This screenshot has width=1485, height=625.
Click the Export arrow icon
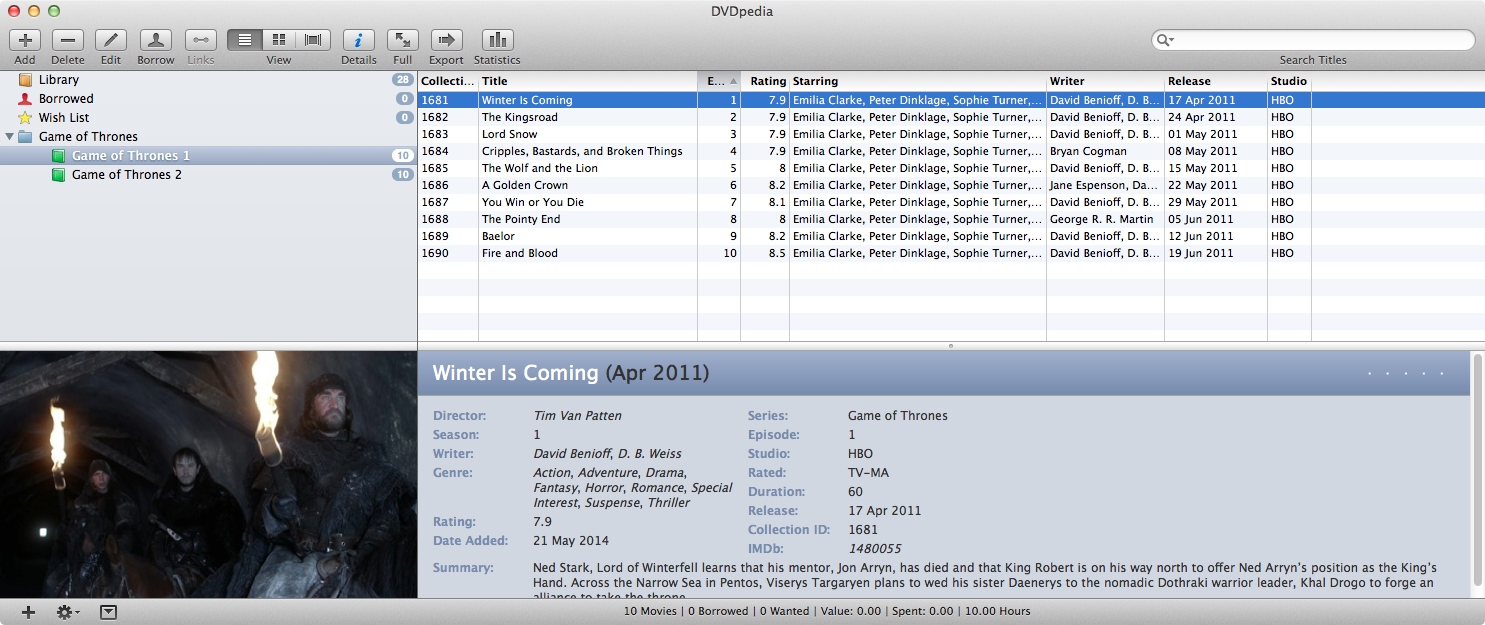click(447, 40)
